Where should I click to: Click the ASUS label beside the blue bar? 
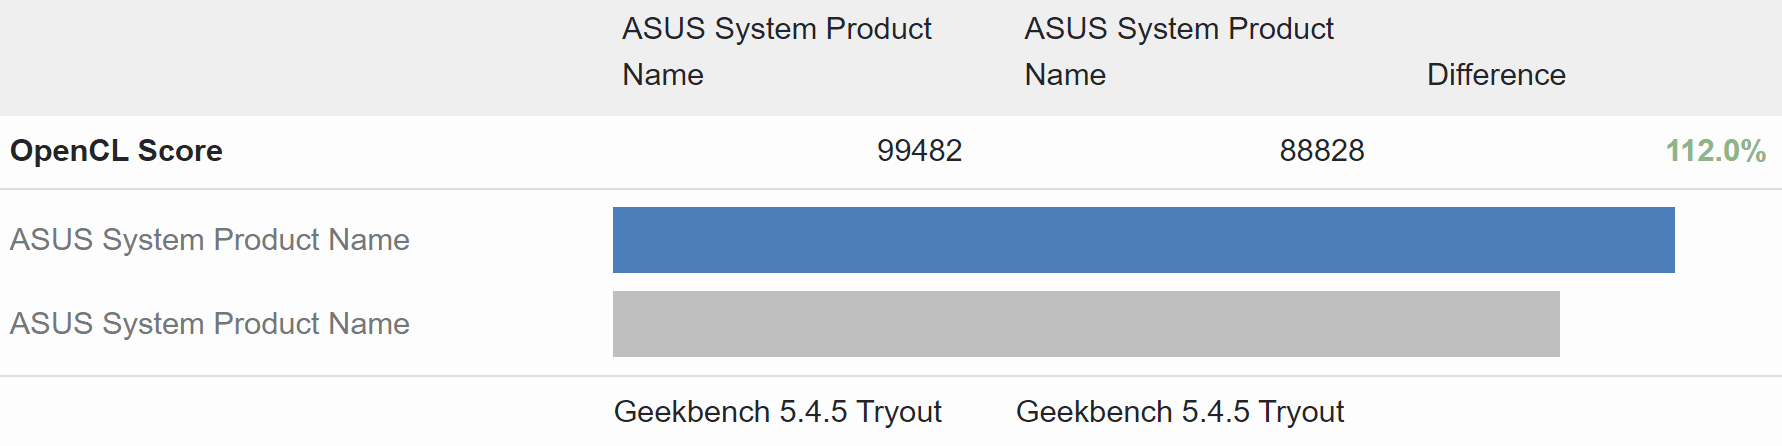click(x=210, y=240)
